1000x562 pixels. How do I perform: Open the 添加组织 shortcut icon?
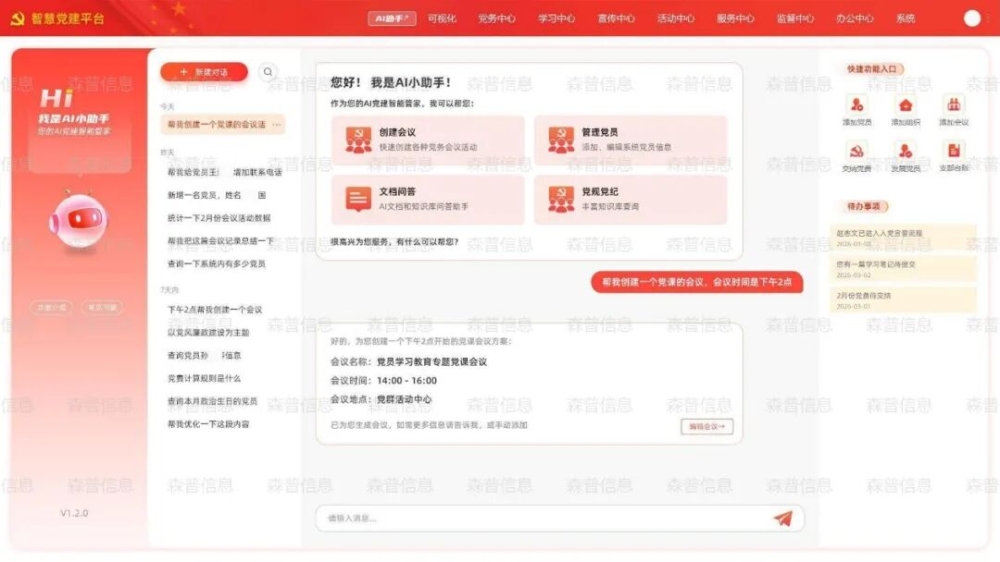pyautogui.click(x=905, y=106)
